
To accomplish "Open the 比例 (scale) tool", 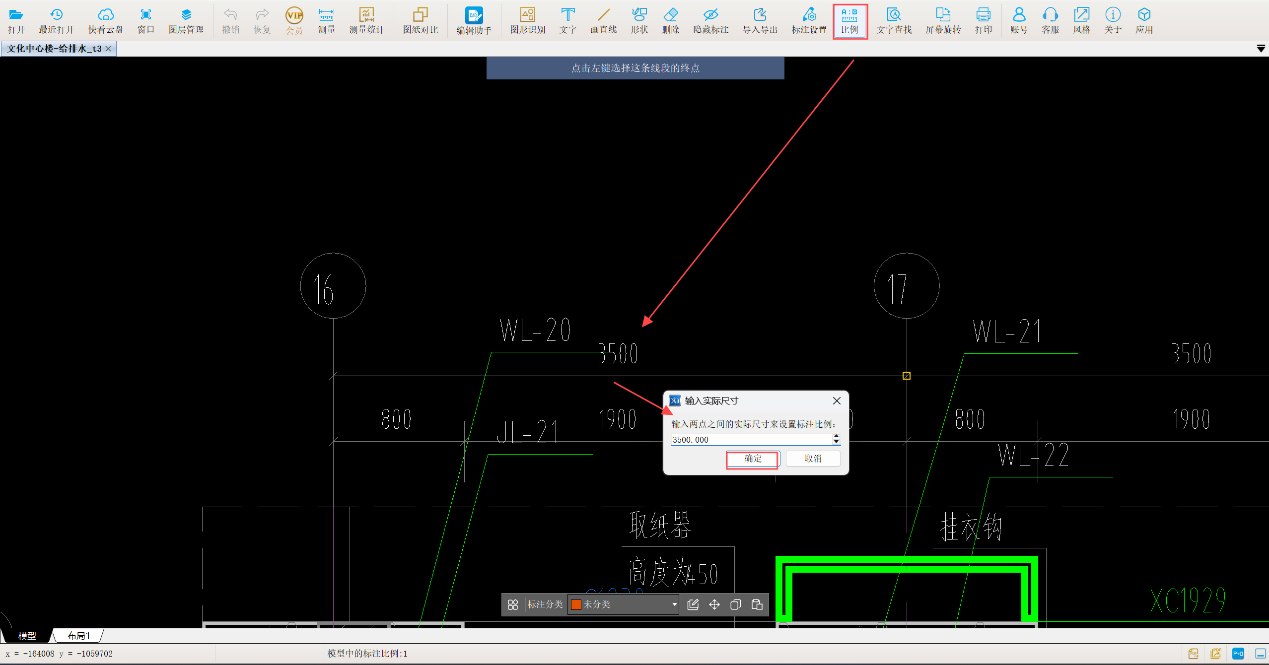I will (x=849, y=20).
